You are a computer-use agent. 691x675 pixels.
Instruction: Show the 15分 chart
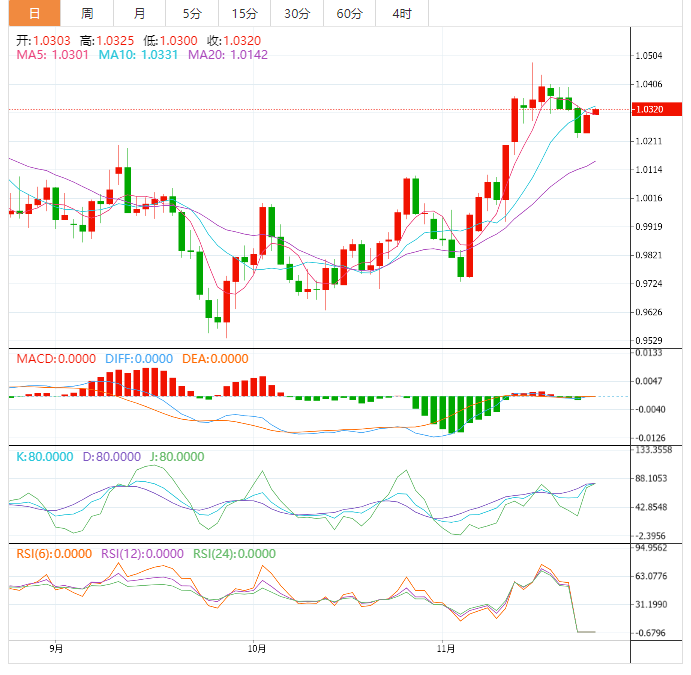(x=243, y=13)
